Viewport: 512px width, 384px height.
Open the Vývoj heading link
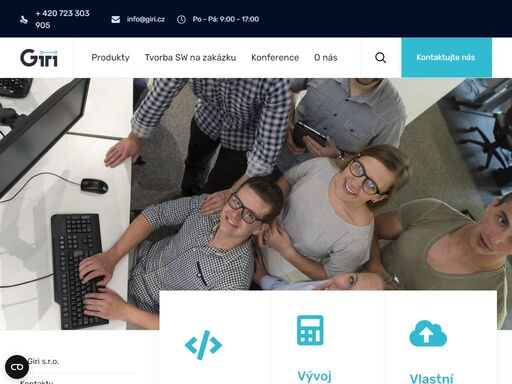pos(314,376)
